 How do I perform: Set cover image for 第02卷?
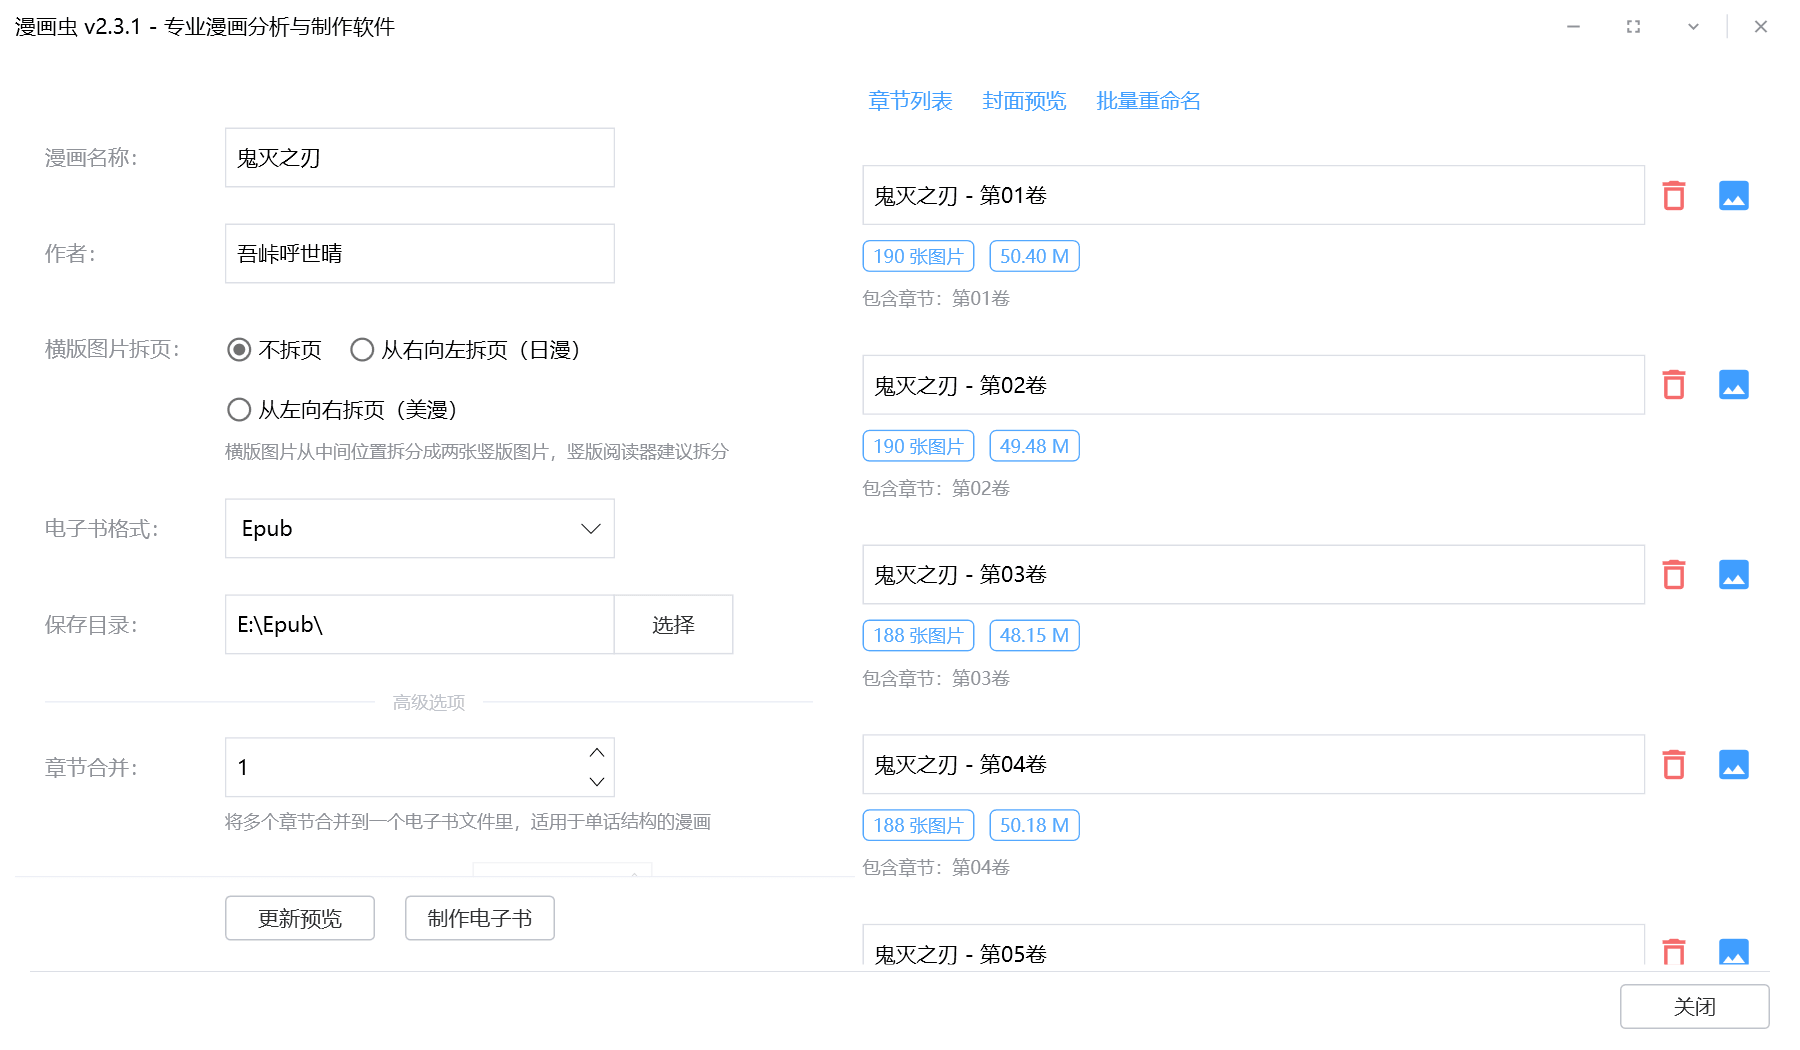point(1733,385)
